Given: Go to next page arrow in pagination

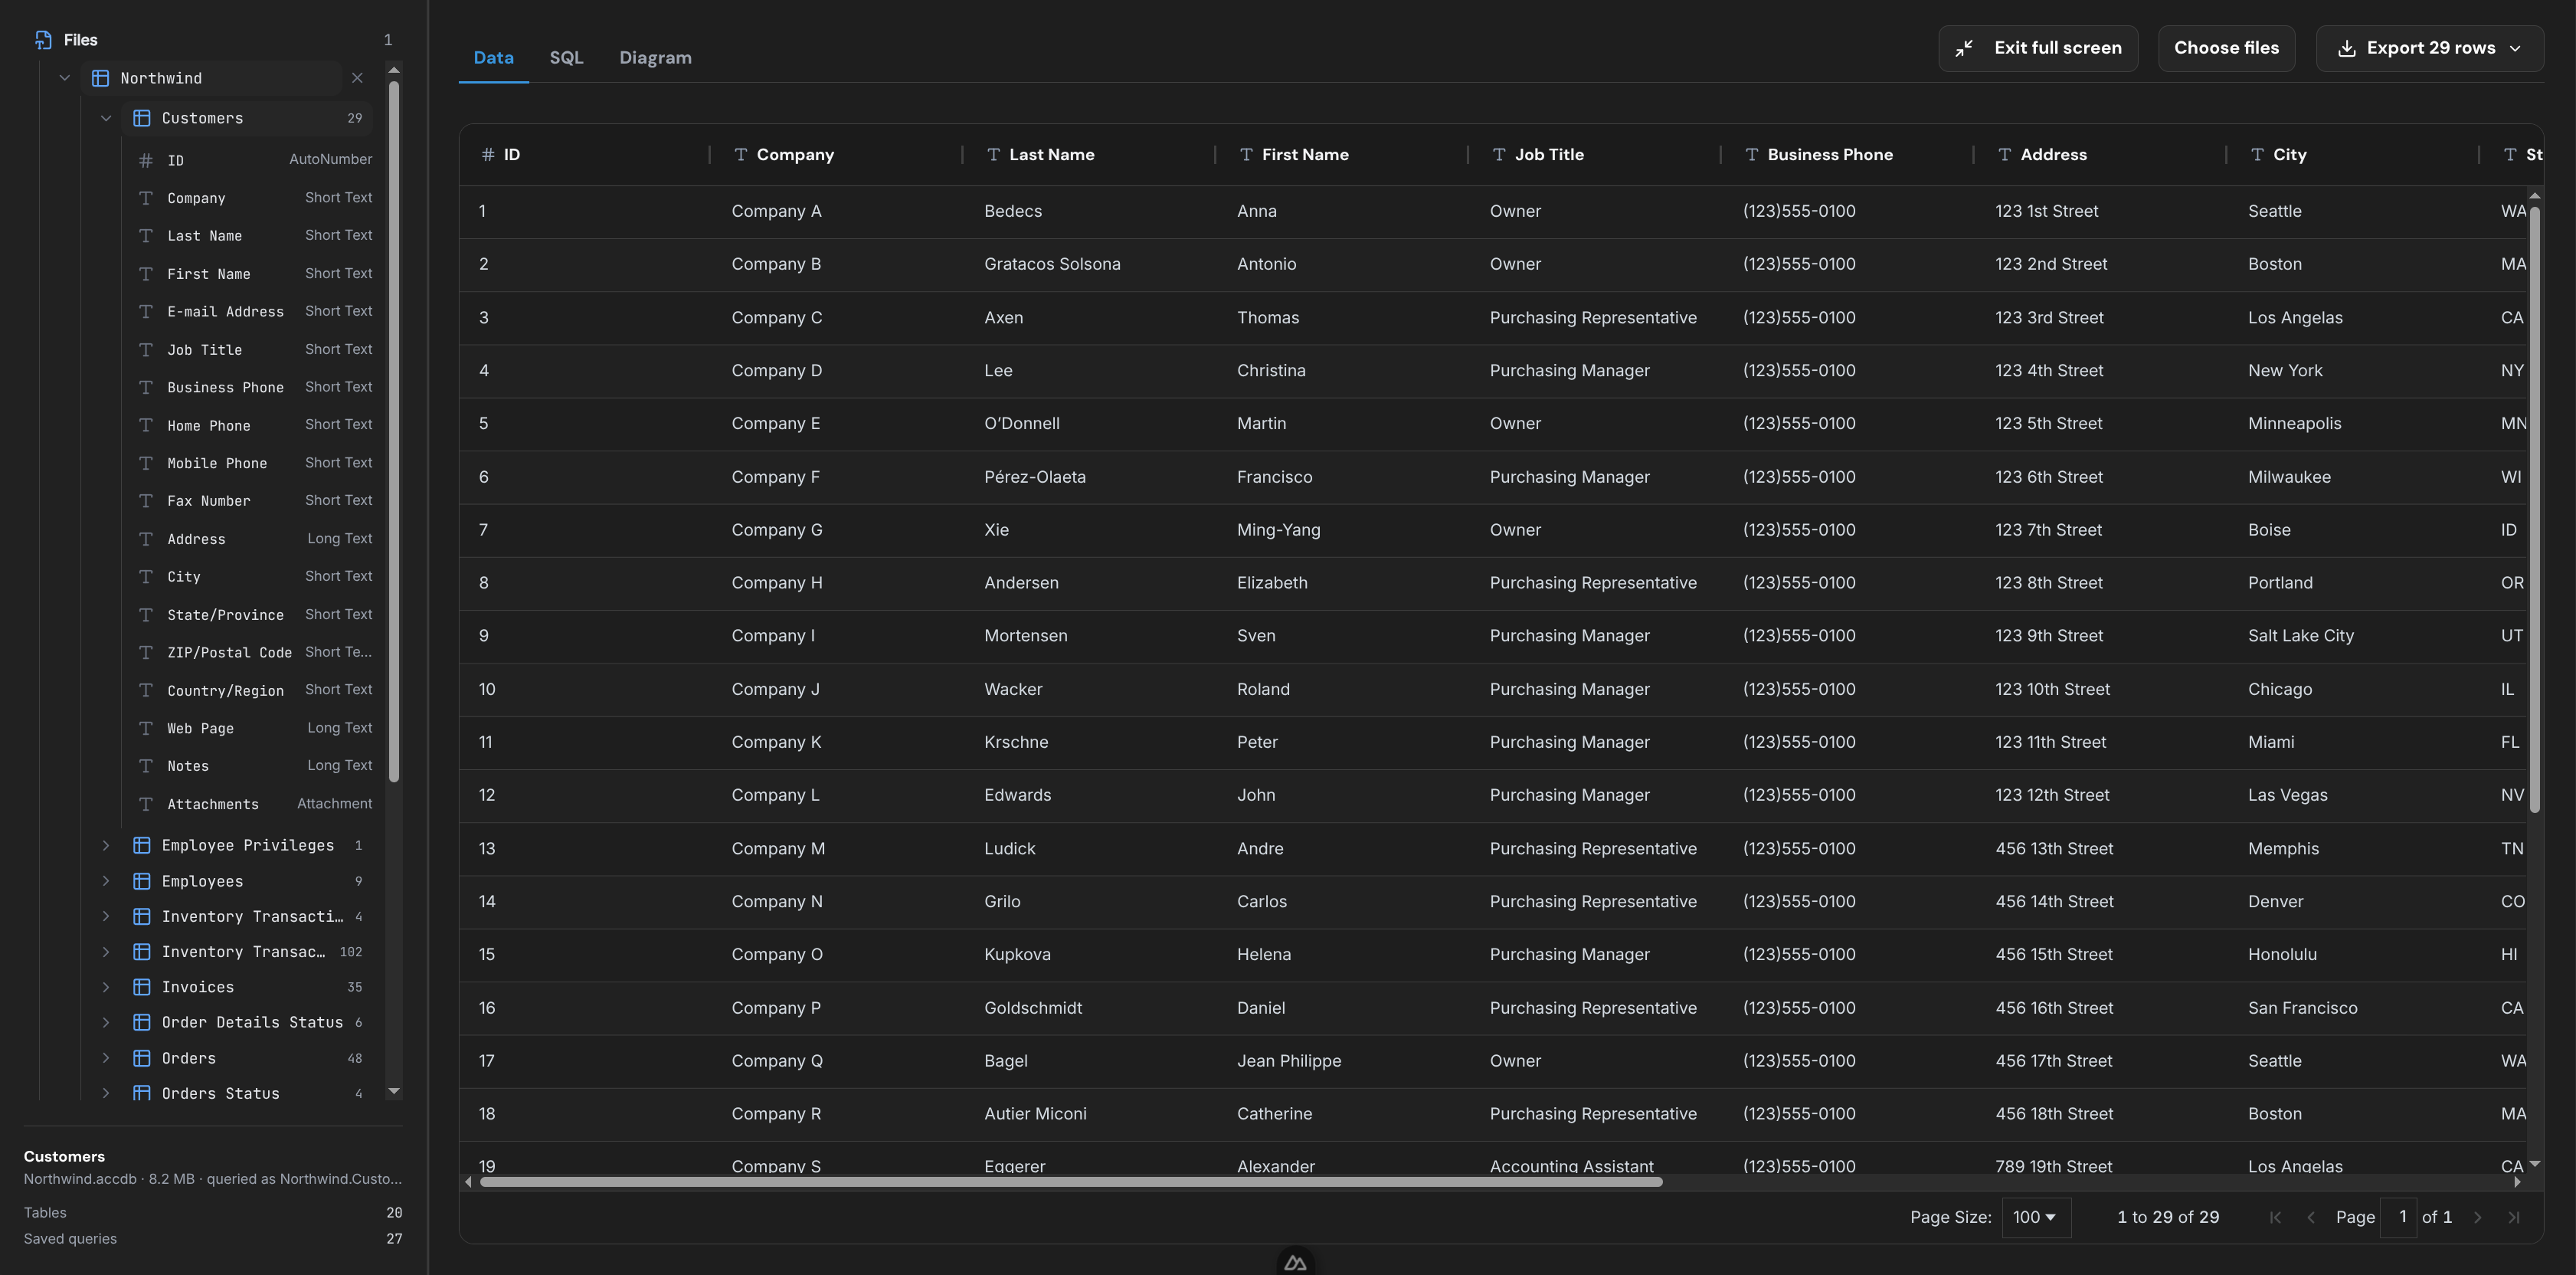Looking at the screenshot, I should pyautogui.click(x=2477, y=1217).
